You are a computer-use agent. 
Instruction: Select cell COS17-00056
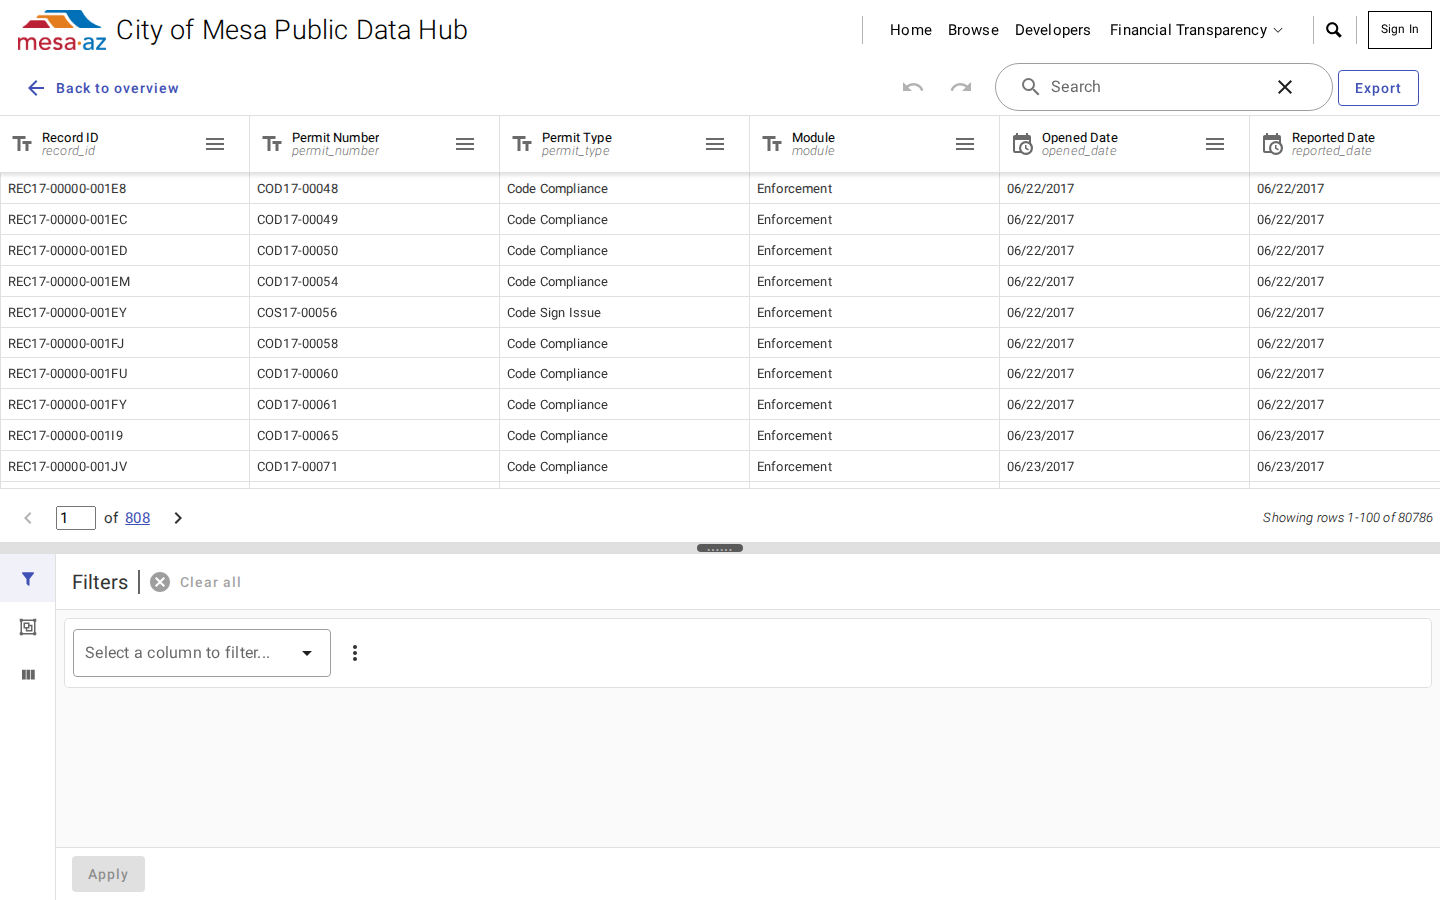coord(375,312)
